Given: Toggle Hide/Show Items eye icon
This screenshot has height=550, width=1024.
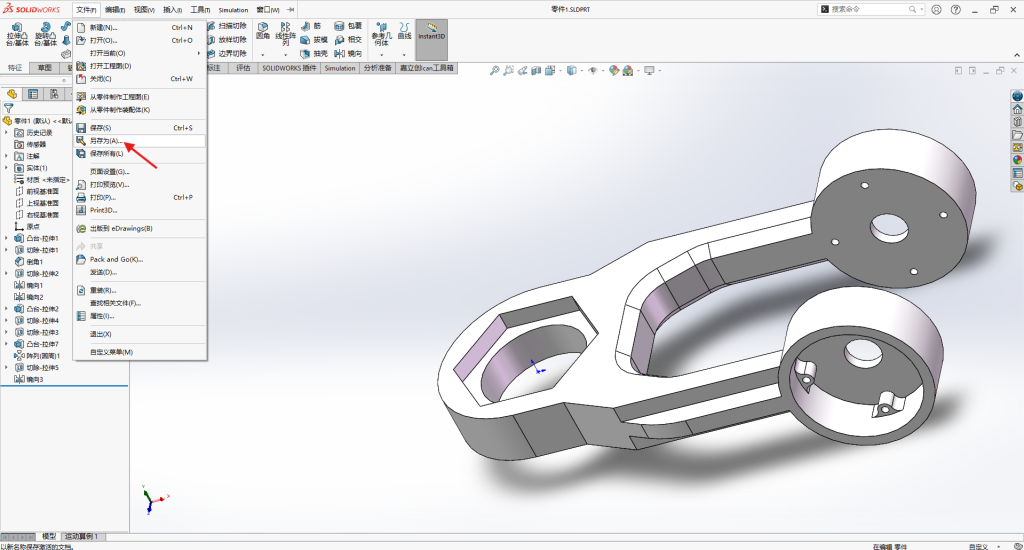Looking at the screenshot, I should [x=593, y=71].
